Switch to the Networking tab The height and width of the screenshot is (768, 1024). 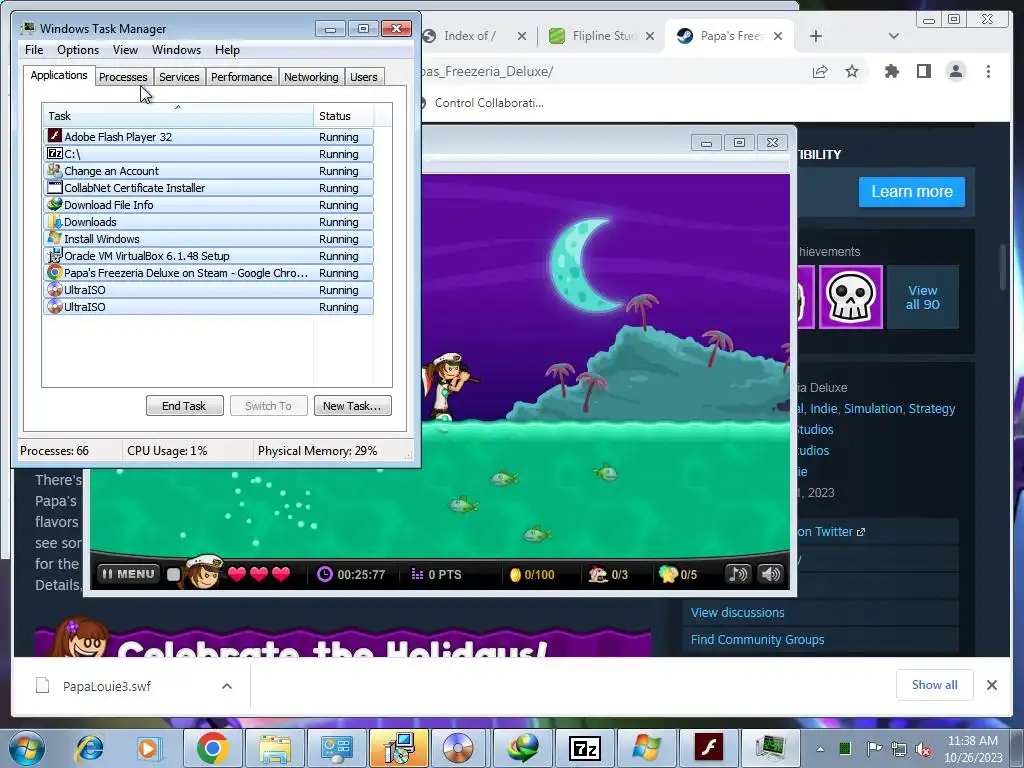point(311,77)
